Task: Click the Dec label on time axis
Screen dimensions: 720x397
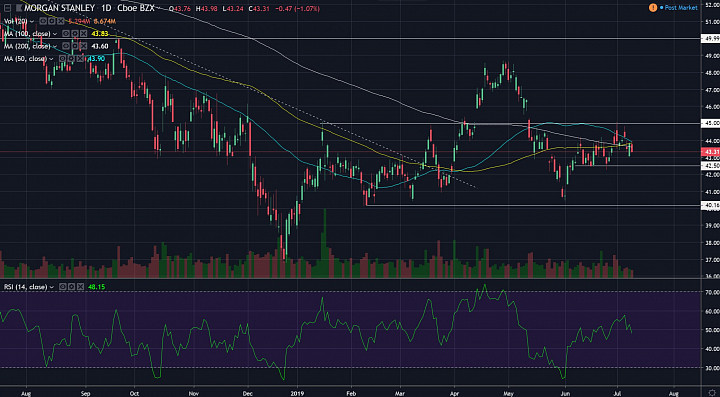Action: point(248,392)
